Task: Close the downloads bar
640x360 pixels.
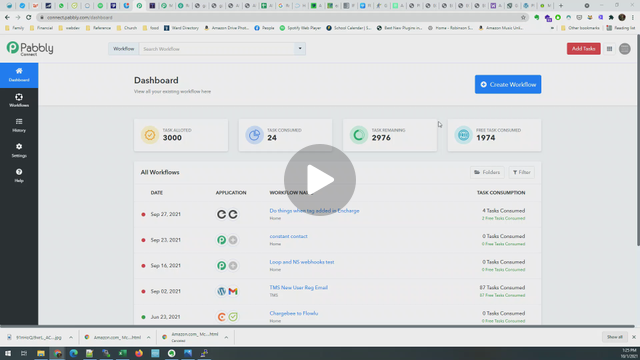Action: coord(633,337)
